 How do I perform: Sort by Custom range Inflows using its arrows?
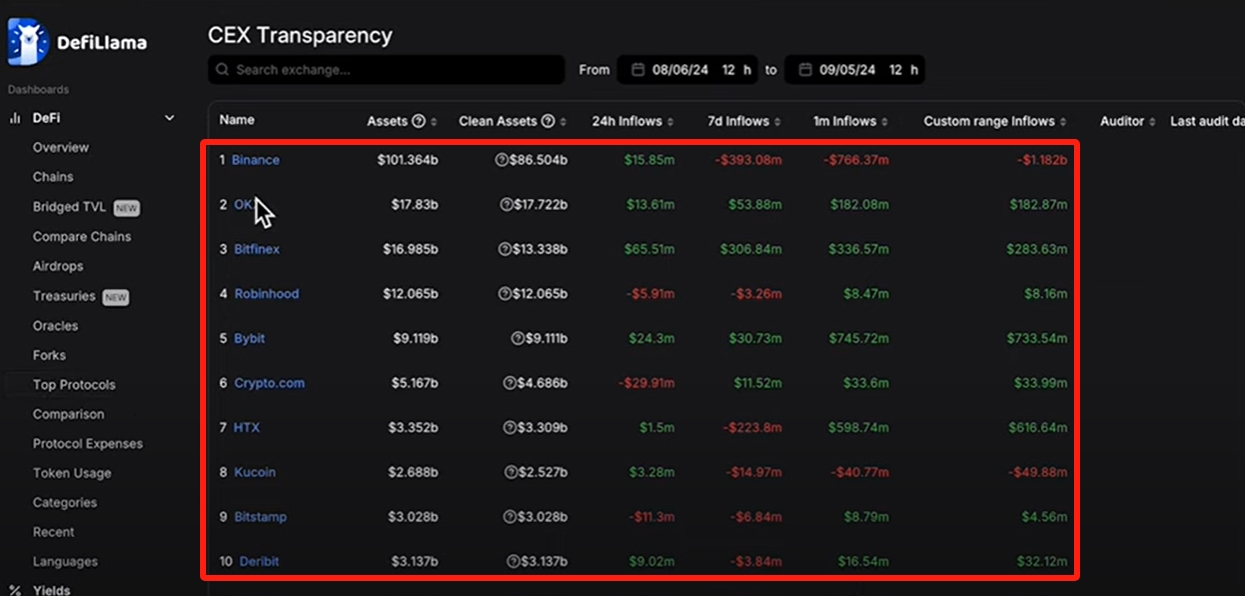1064,122
